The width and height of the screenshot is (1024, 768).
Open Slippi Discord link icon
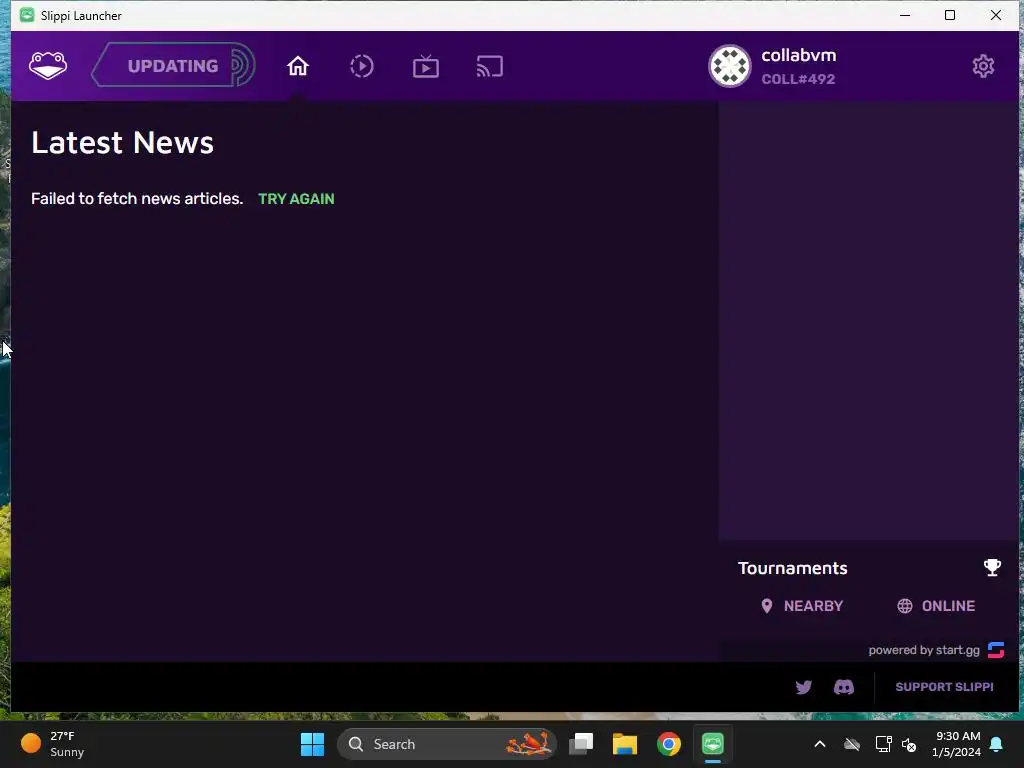pos(844,687)
